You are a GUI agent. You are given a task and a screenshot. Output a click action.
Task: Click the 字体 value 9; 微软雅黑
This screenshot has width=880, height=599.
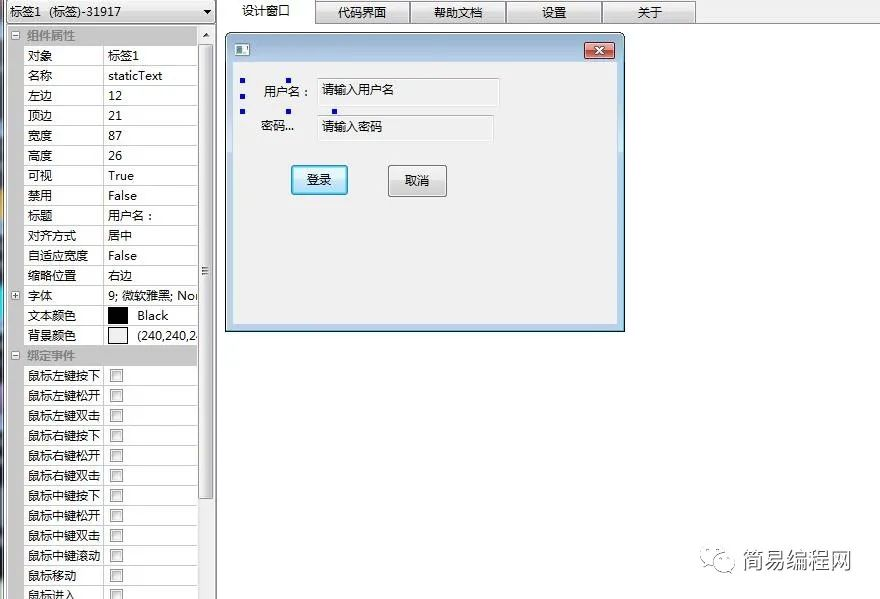click(x=150, y=296)
